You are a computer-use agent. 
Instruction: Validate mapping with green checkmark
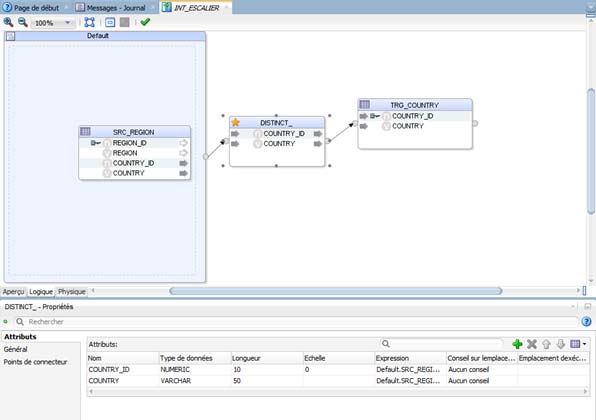click(145, 22)
